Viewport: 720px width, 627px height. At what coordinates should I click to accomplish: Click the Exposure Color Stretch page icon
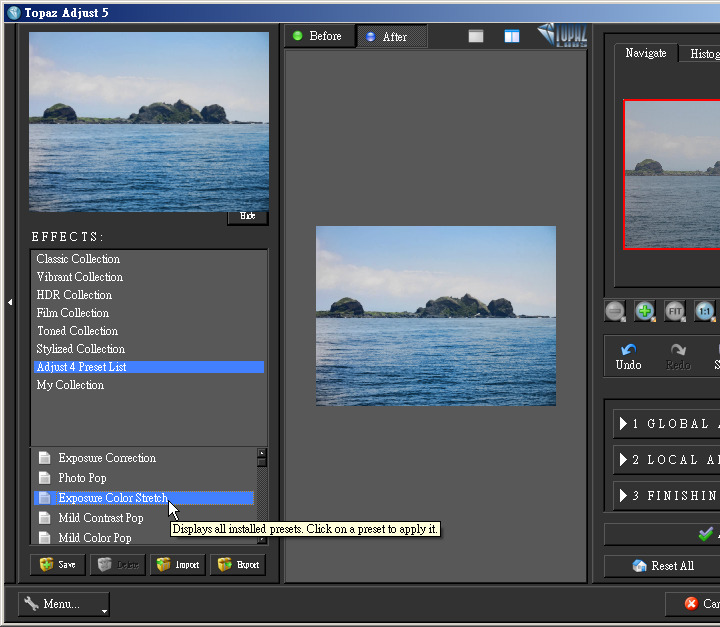45,498
